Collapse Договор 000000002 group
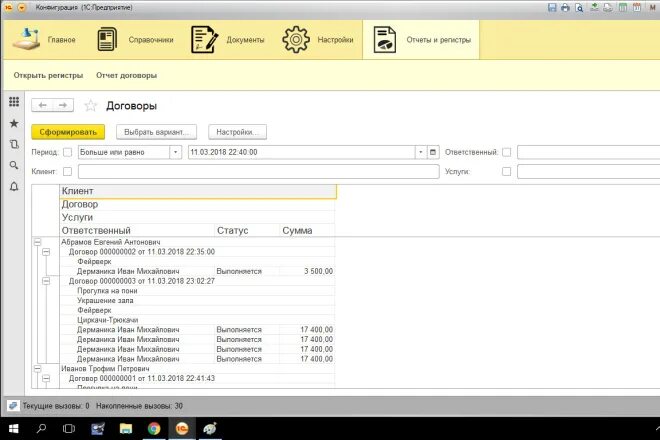660x440 pixels. 46,252
